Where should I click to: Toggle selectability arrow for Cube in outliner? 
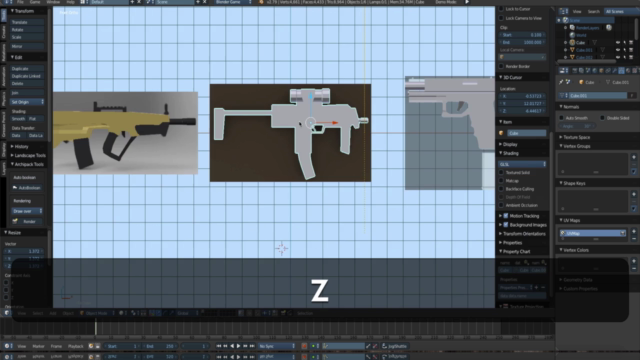click(x=624, y=42)
